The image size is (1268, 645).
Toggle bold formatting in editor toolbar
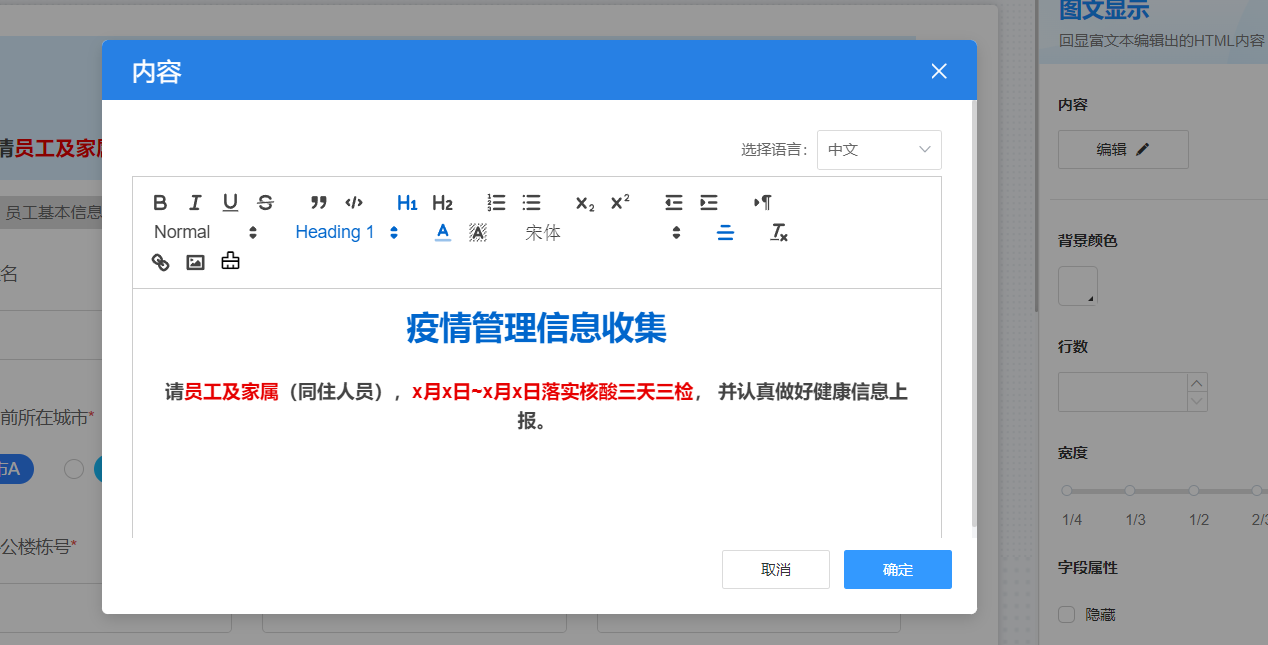point(160,203)
